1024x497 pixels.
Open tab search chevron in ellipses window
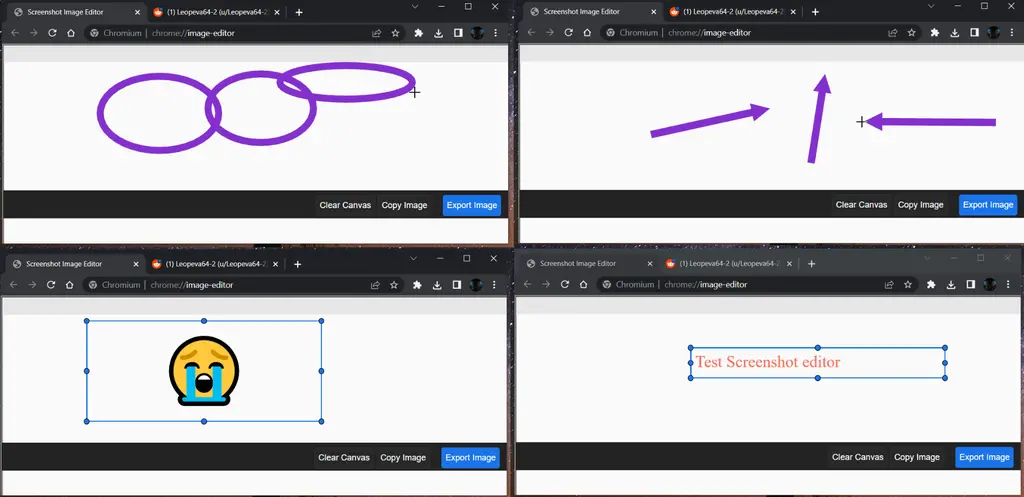pyautogui.click(x=414, y=7)
